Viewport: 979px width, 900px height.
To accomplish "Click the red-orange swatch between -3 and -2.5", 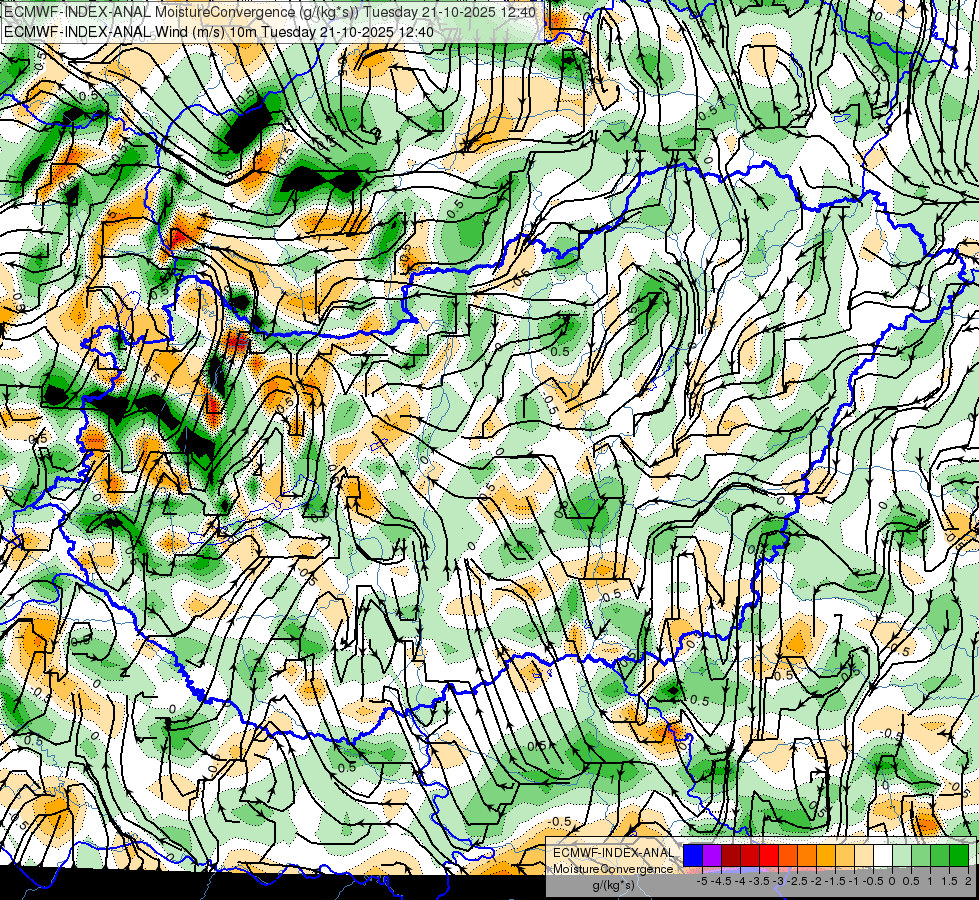I will [x=788, y=855].
